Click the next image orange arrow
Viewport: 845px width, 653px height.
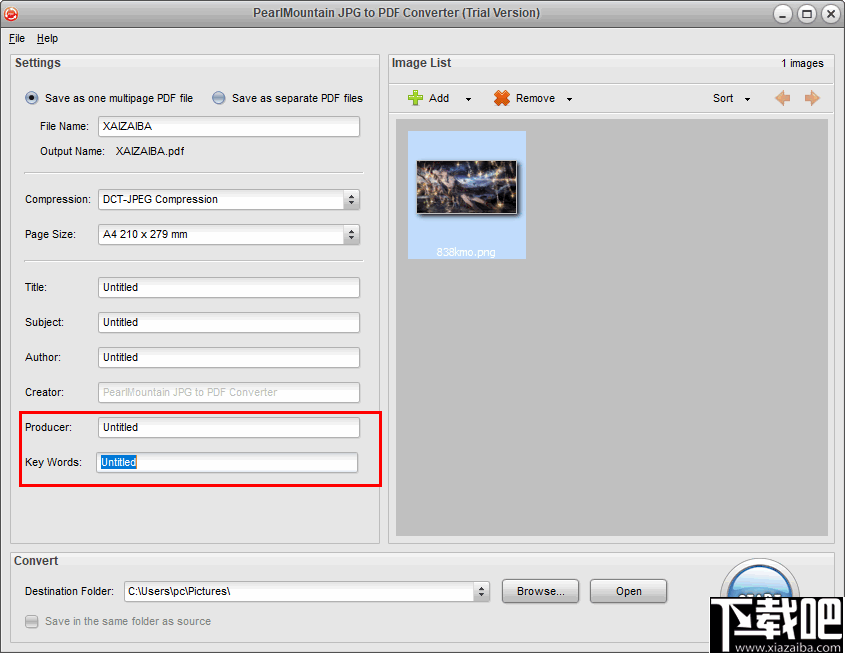pyautogui.click(x=812, y=98)
